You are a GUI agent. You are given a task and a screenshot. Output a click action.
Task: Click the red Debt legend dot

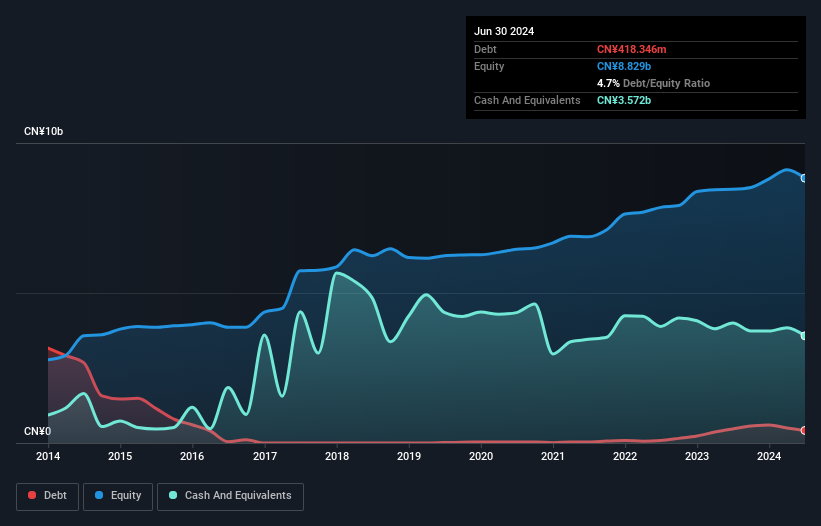32,495
